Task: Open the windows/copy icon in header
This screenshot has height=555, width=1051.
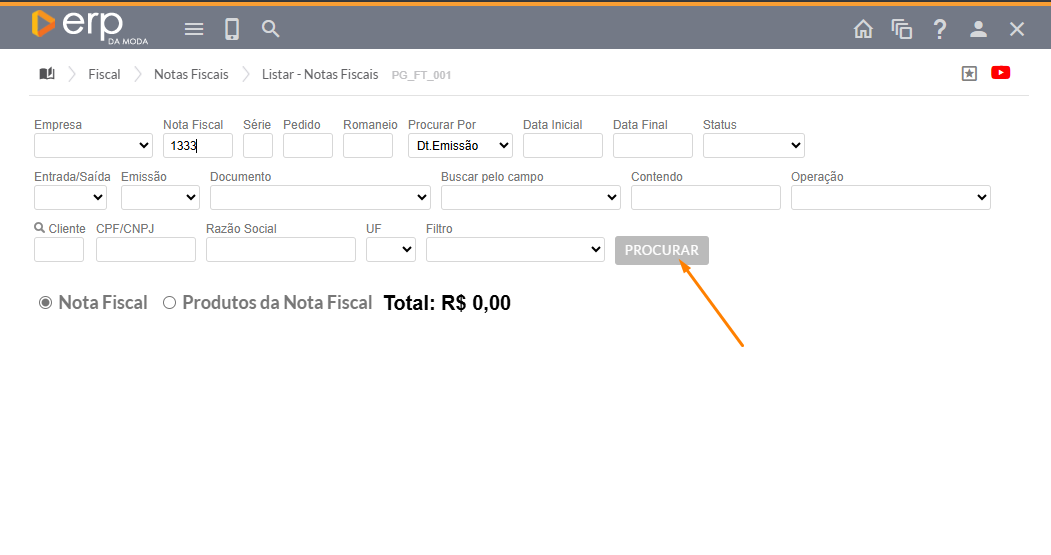Action: tap(902, 29)
